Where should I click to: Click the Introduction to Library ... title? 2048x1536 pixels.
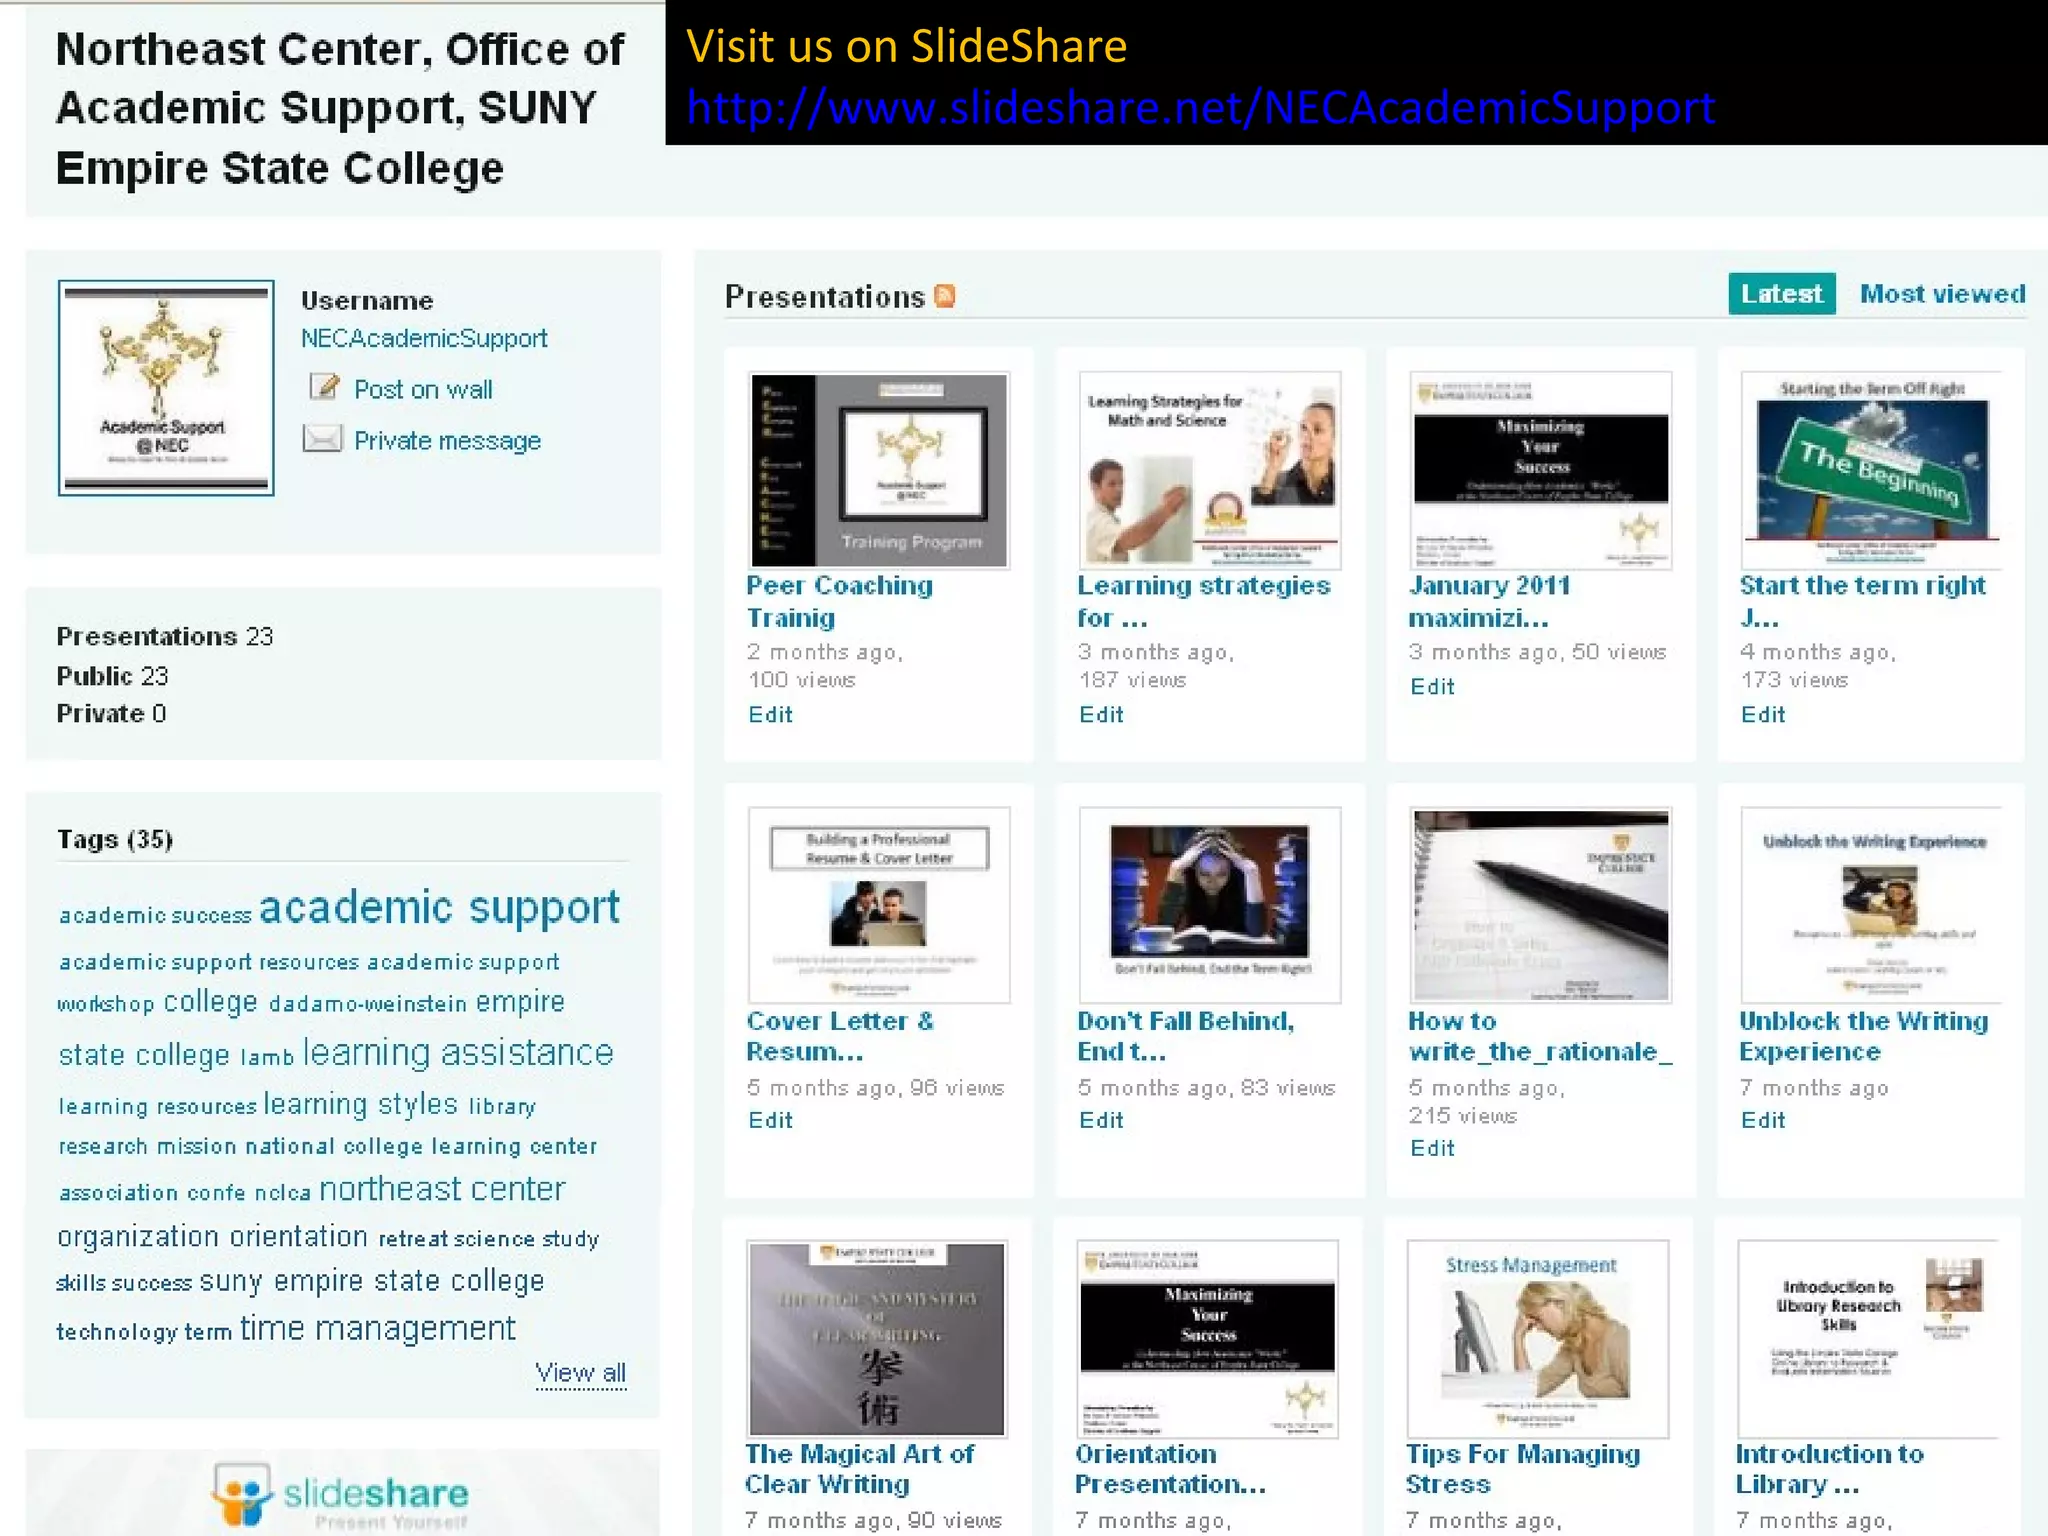pyautogui.click(x=1830, y=1469)
